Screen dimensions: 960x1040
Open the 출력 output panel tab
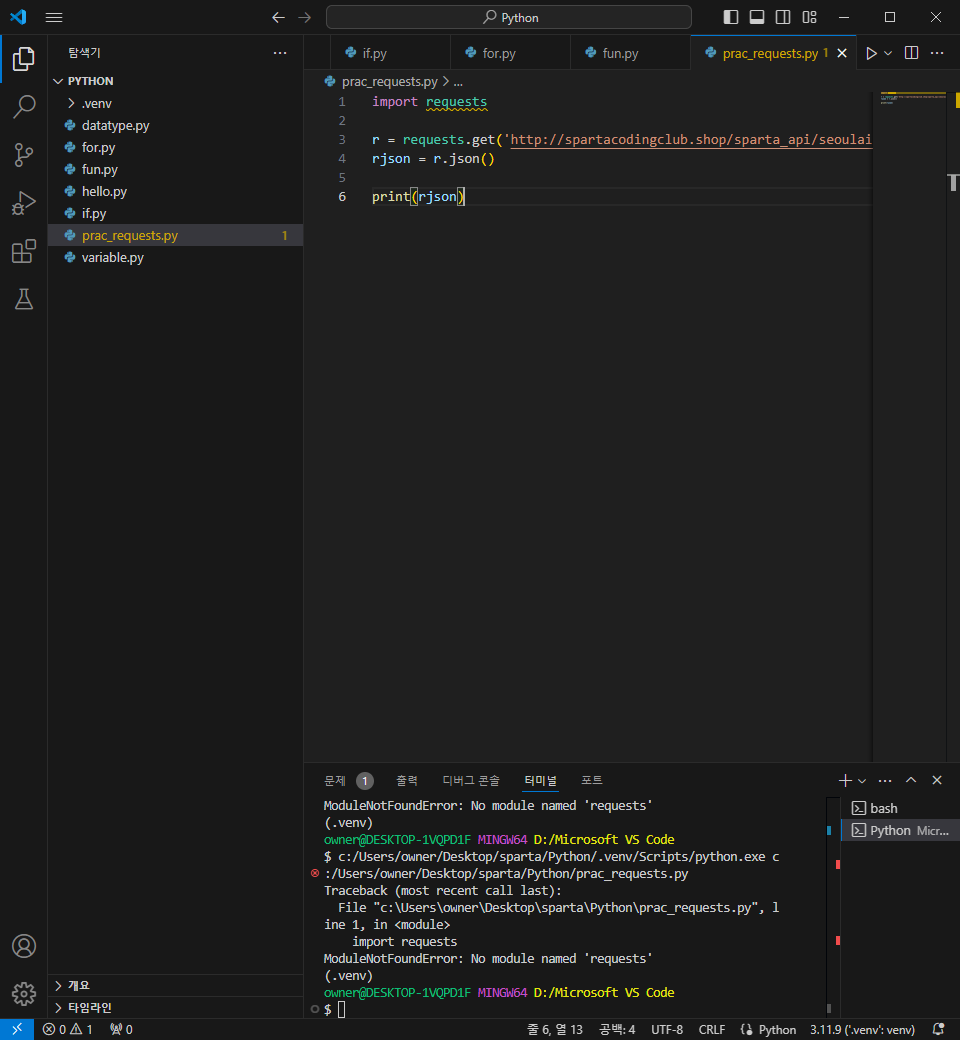click(407, 781)
